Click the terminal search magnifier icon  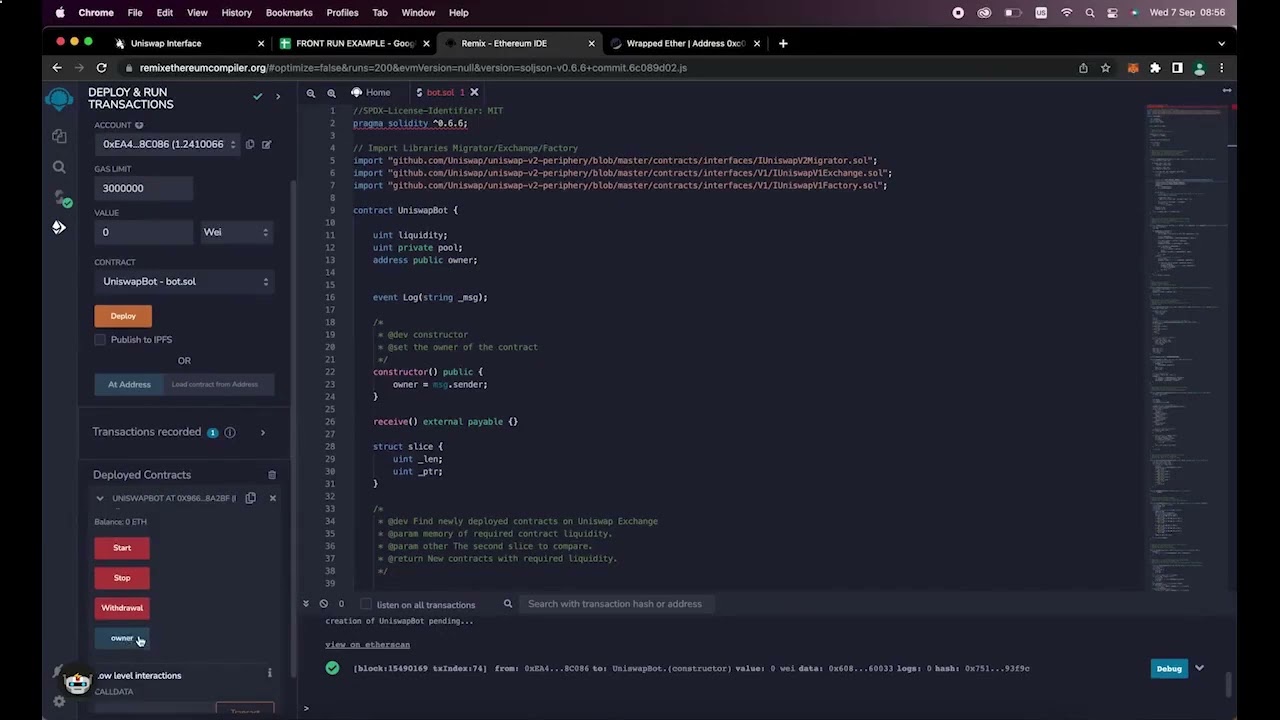point(508,604)
